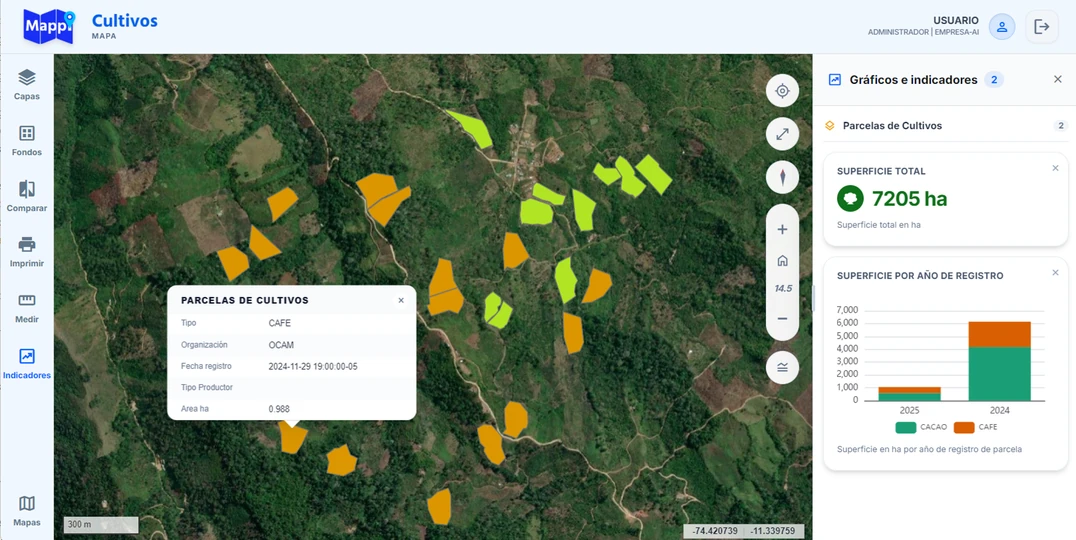This screenshot has width=1076, height=540.
Task: Remove the Superficie Total card
Action: point(1055,168)
